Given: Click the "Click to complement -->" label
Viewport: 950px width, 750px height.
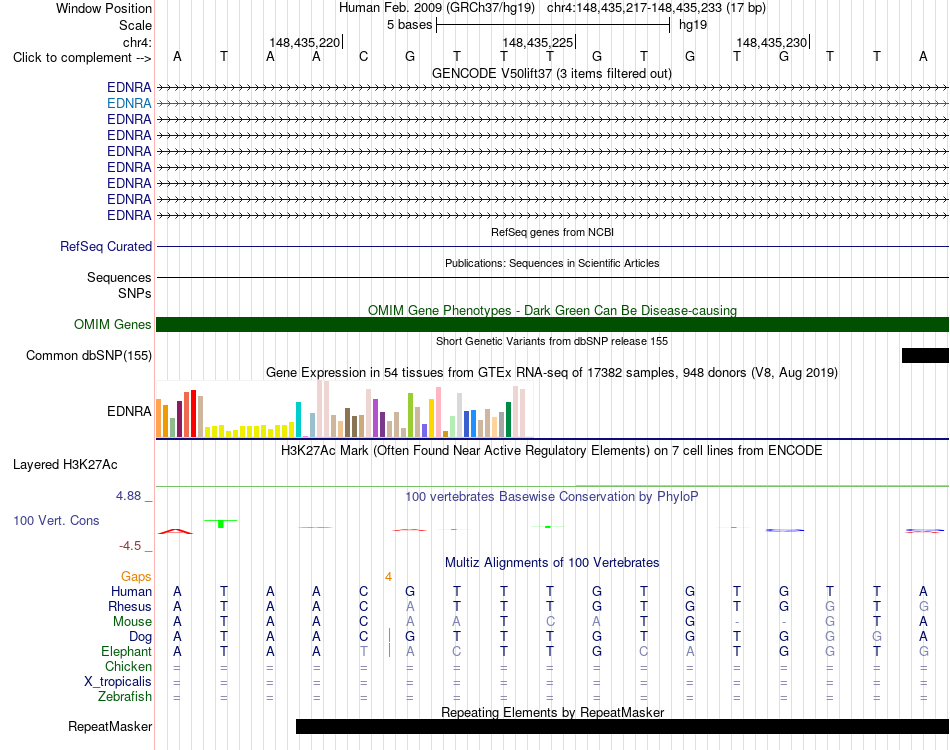Looking at the screenshot, I should click(82, 58).
